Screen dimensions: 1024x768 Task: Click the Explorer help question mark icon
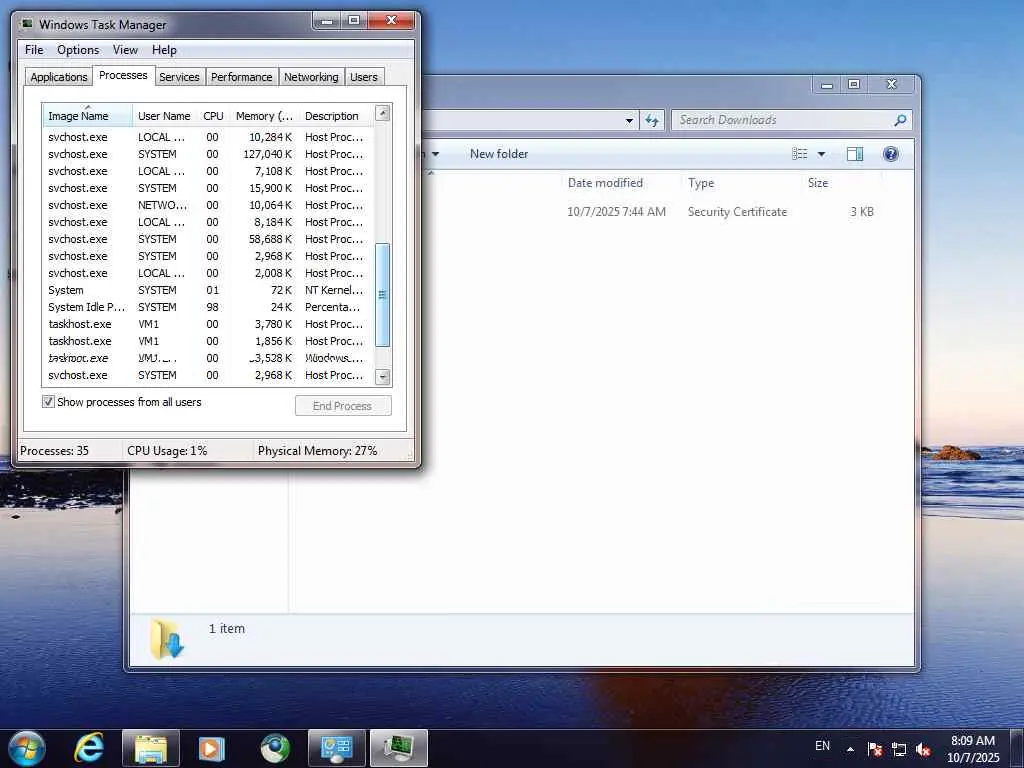pyautogui.click(x=891, y=154)
